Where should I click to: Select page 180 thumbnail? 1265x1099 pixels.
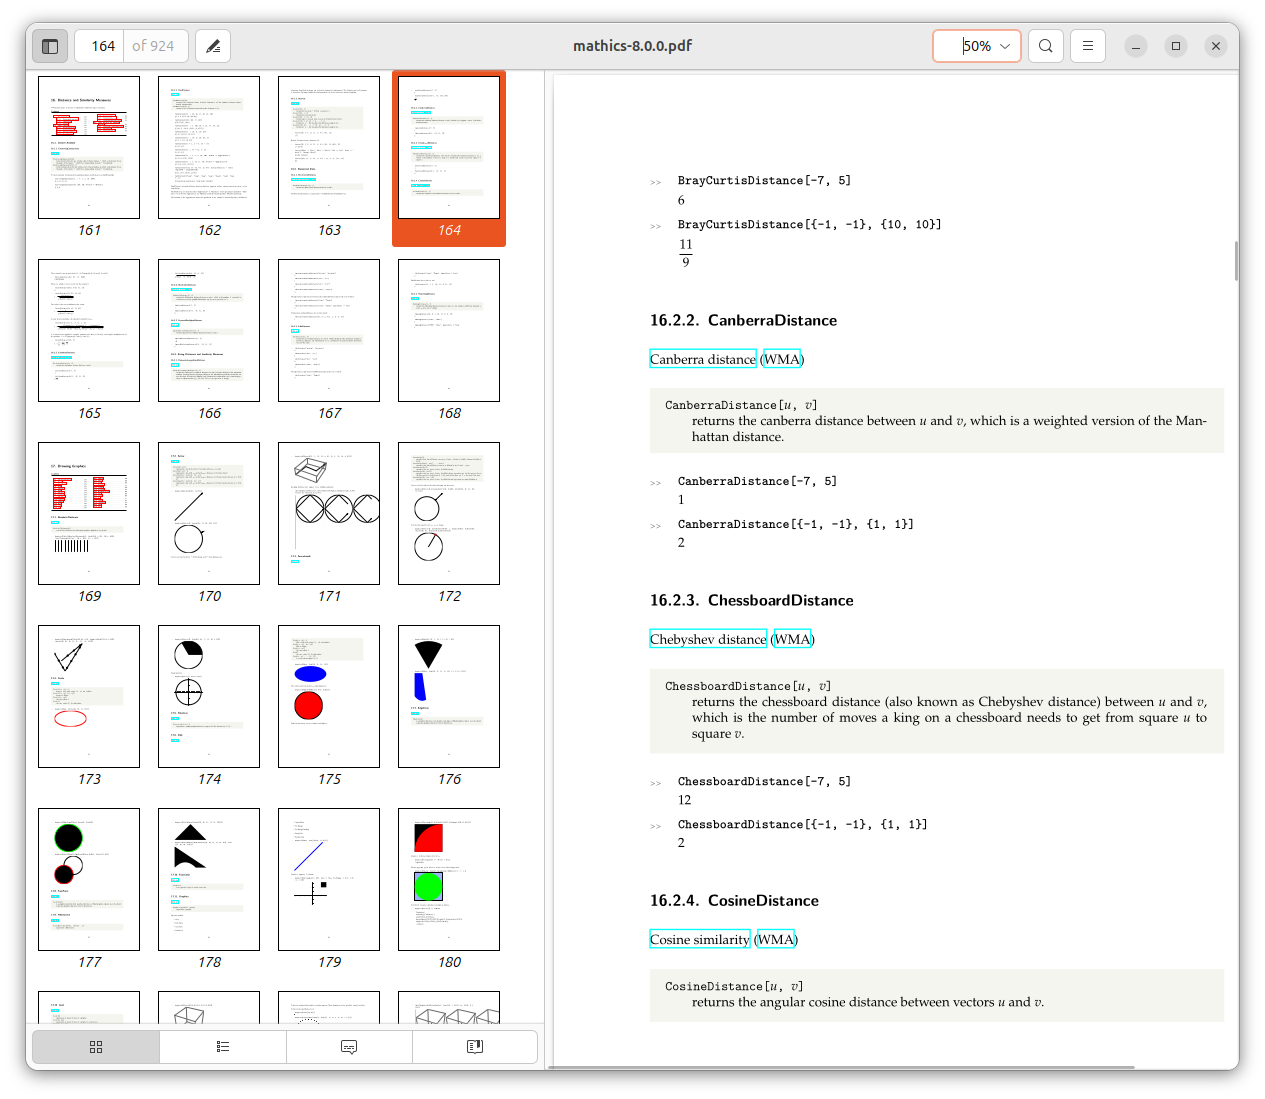click(449, 880)
